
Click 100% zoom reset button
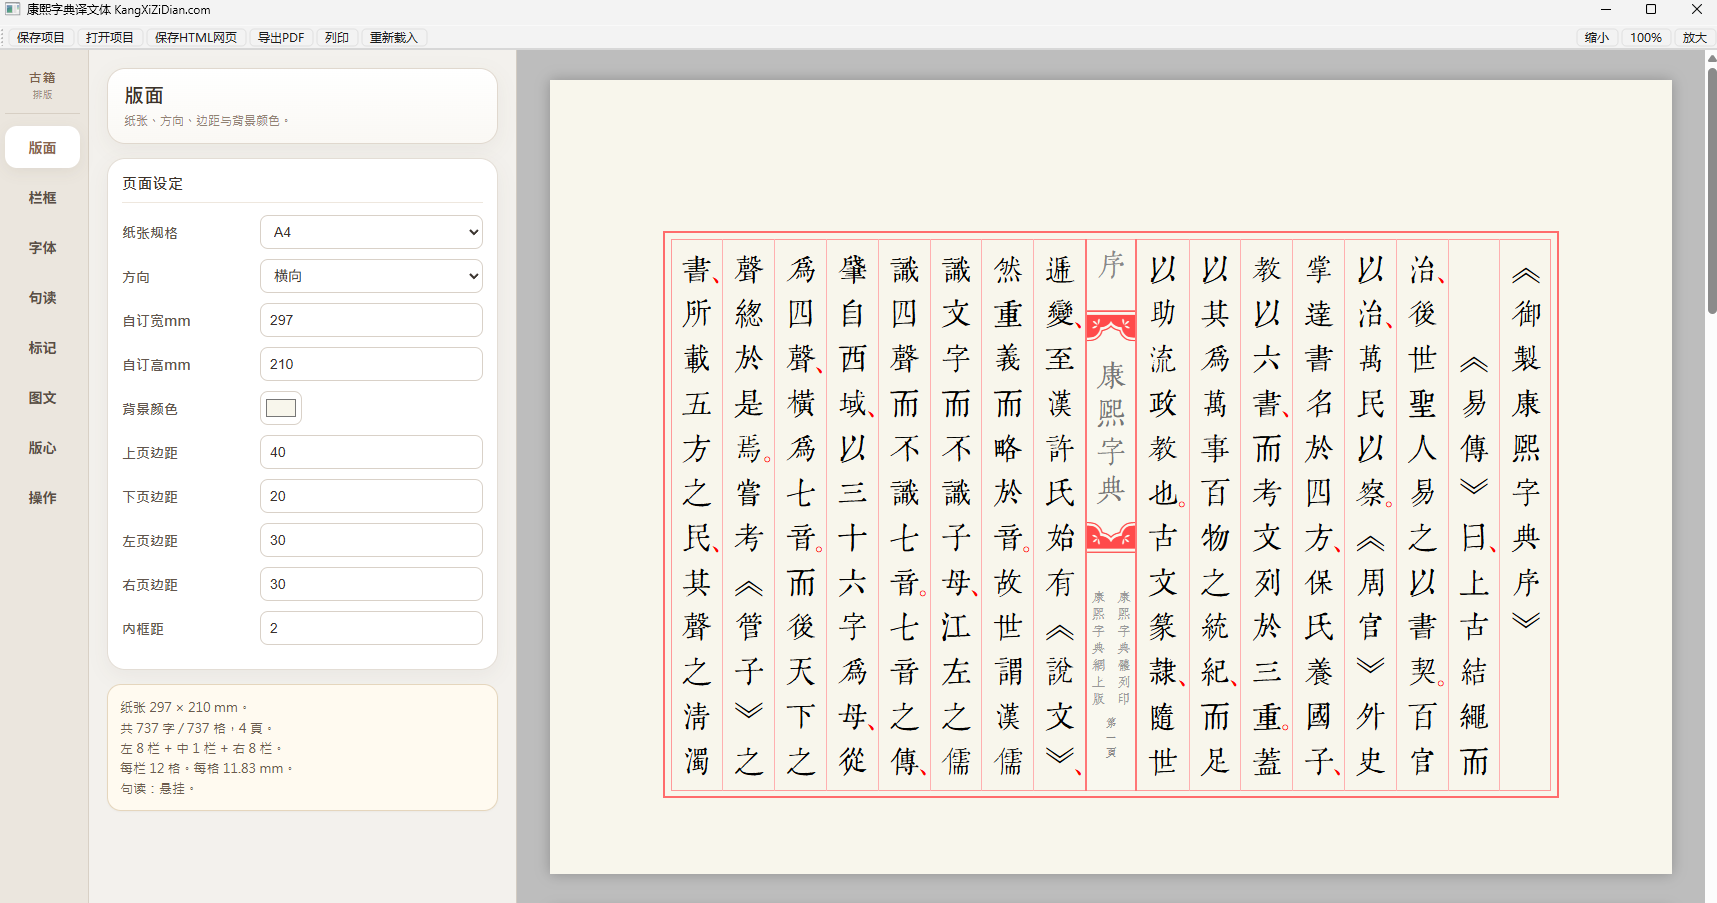pyautogui.click(x=1646, y=37)
